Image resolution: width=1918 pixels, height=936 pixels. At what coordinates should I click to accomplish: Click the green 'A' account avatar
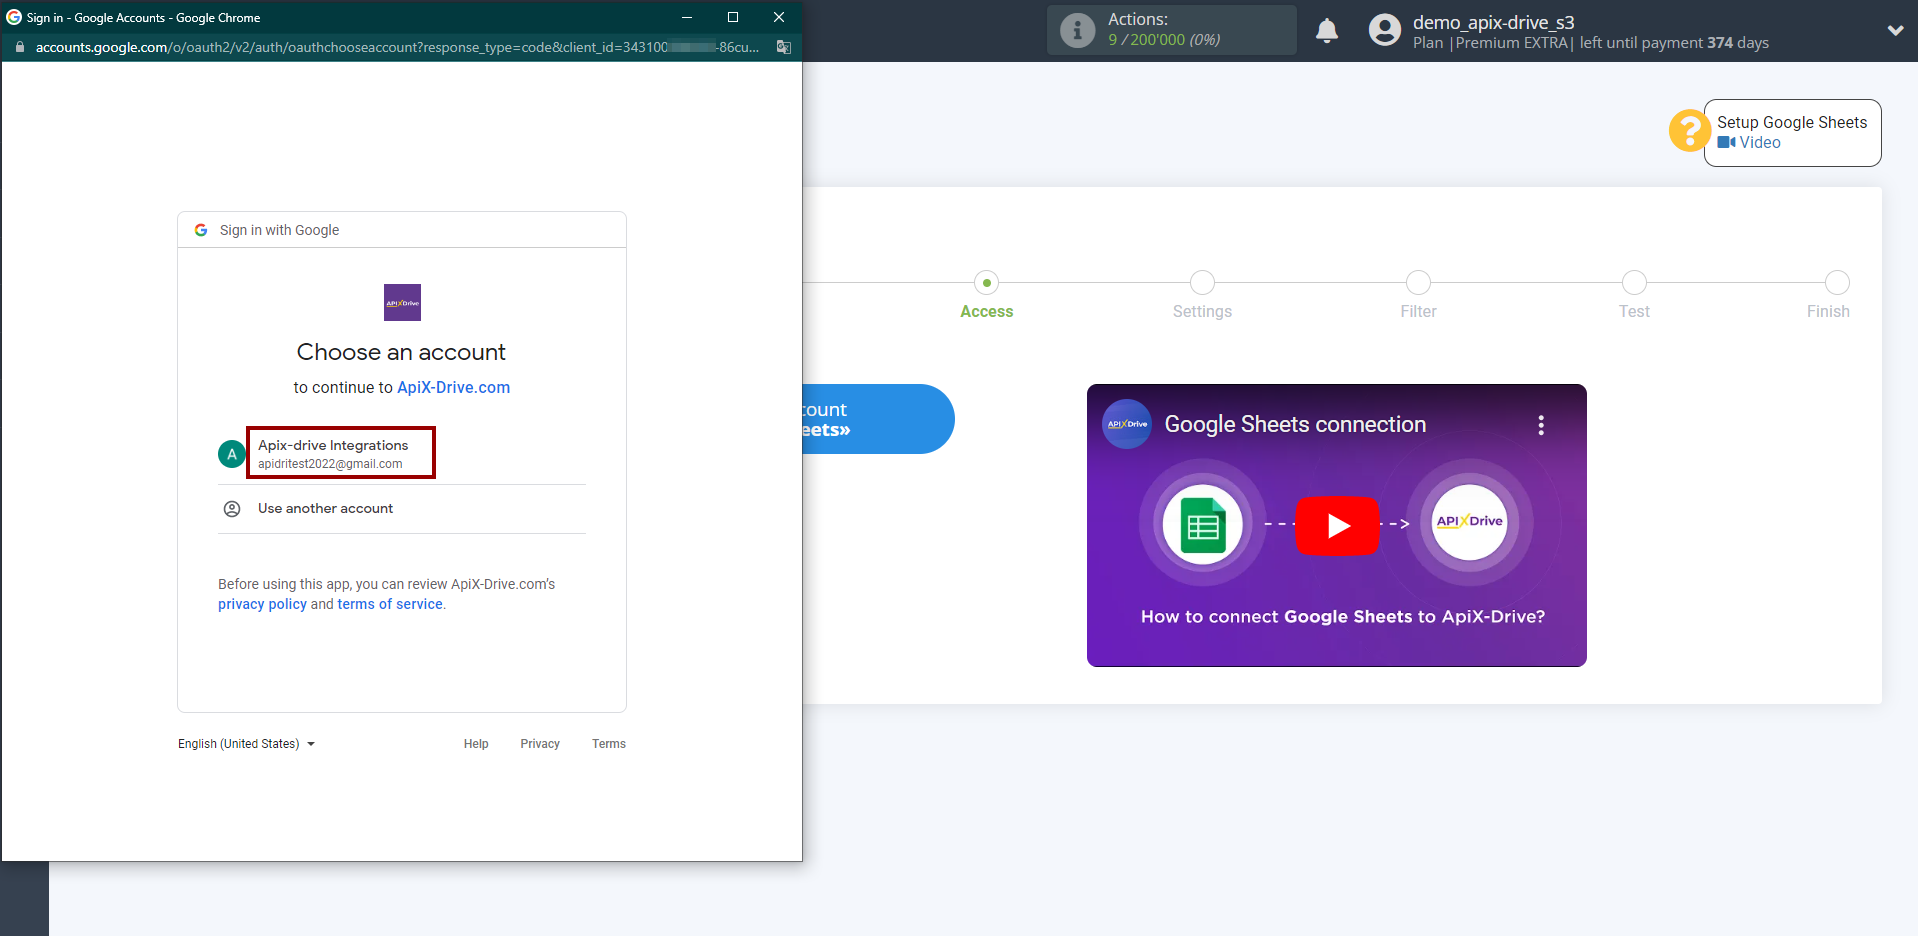point(232,454)
